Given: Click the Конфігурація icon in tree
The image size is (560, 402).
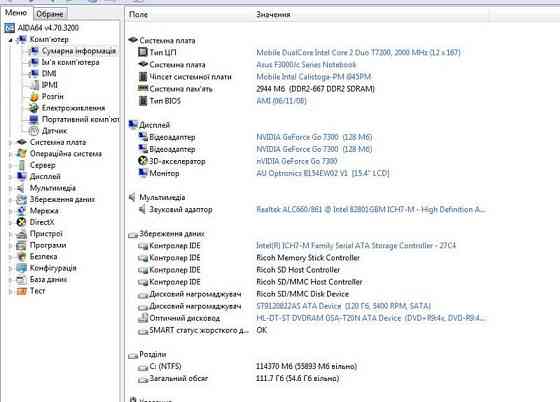Looking at the screenshot, I should pos(21,268).
